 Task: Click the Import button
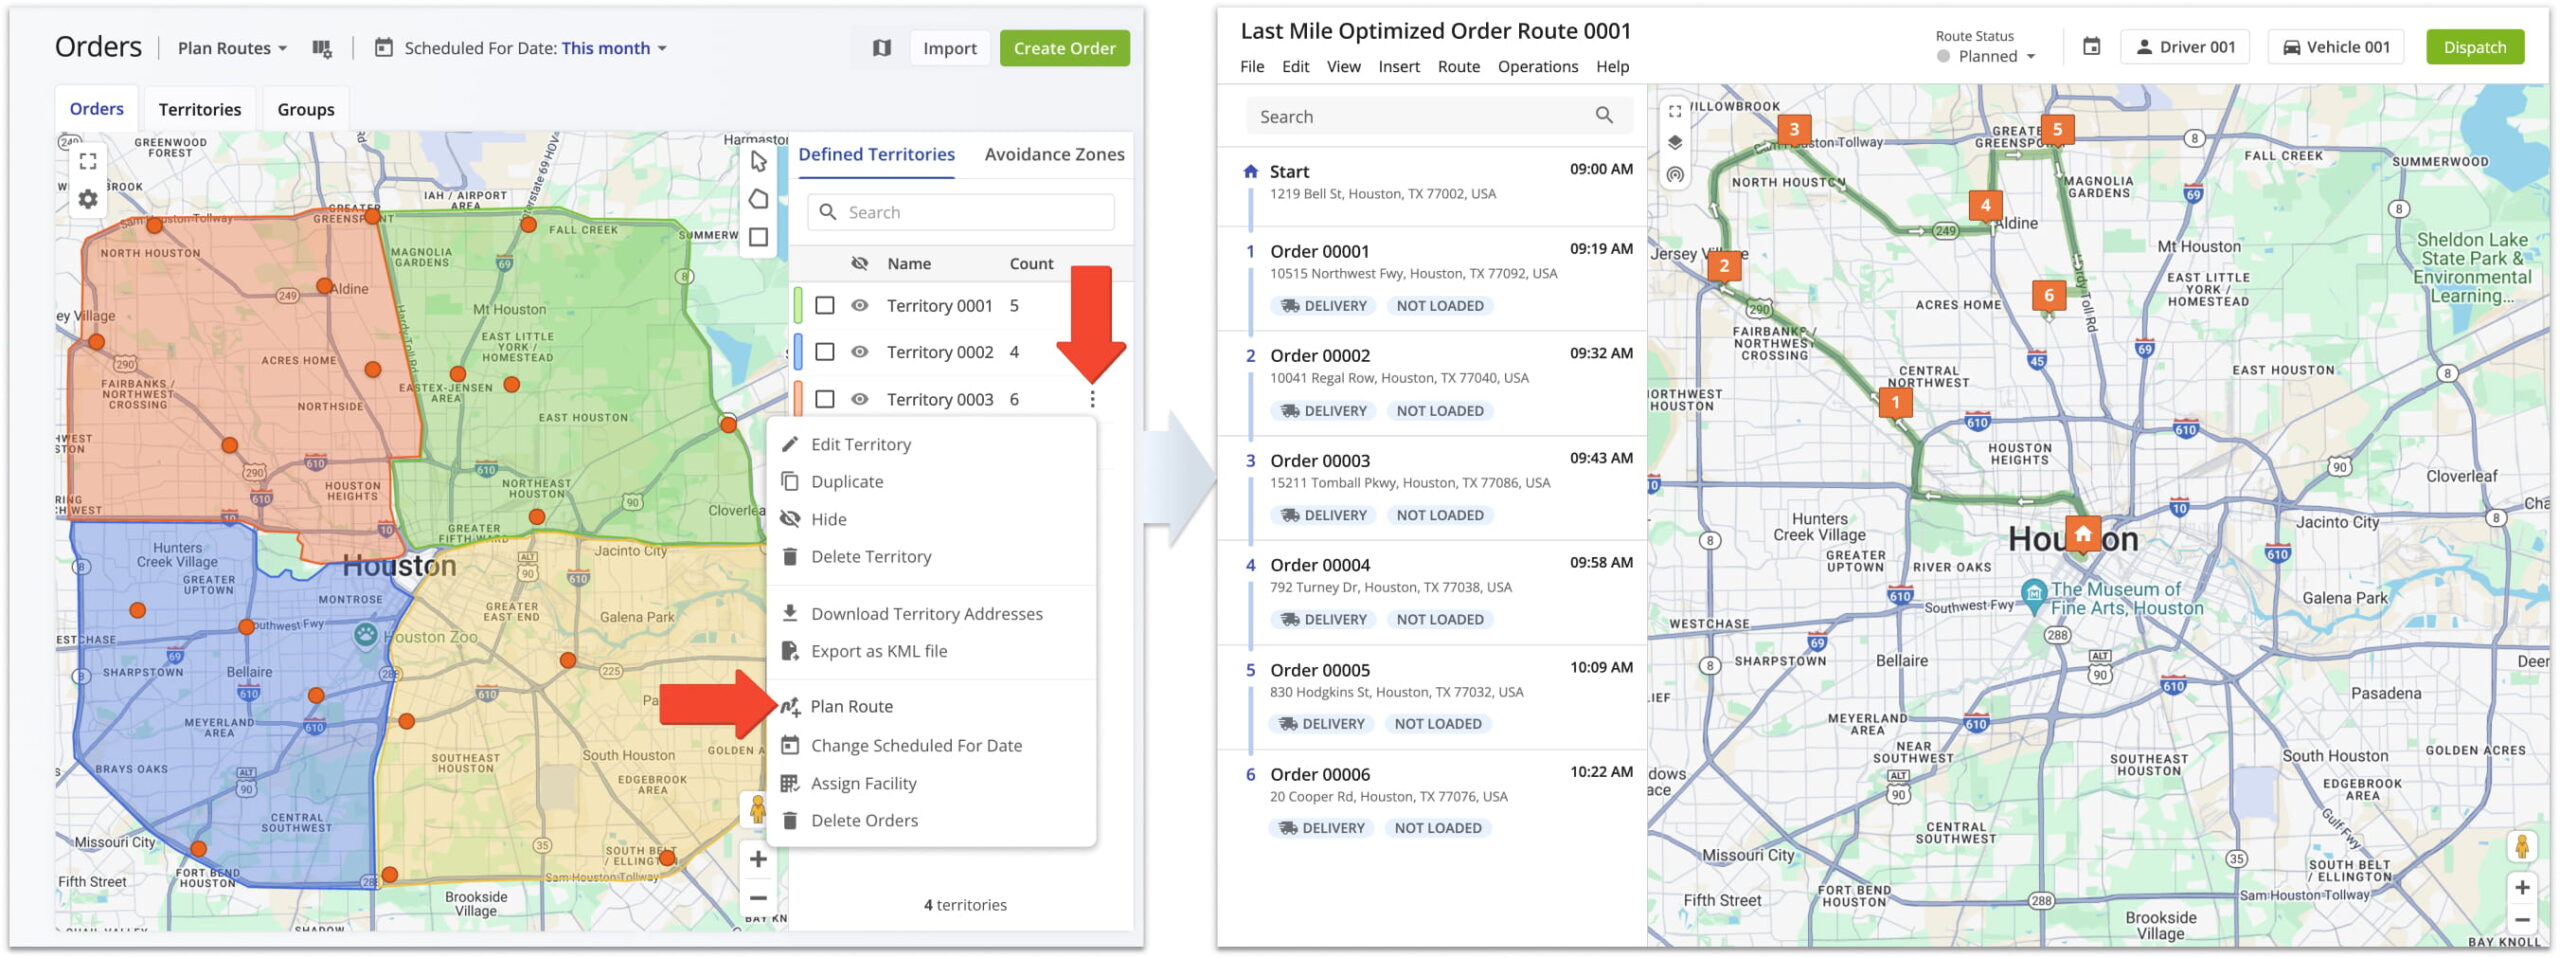pos(949,48)
